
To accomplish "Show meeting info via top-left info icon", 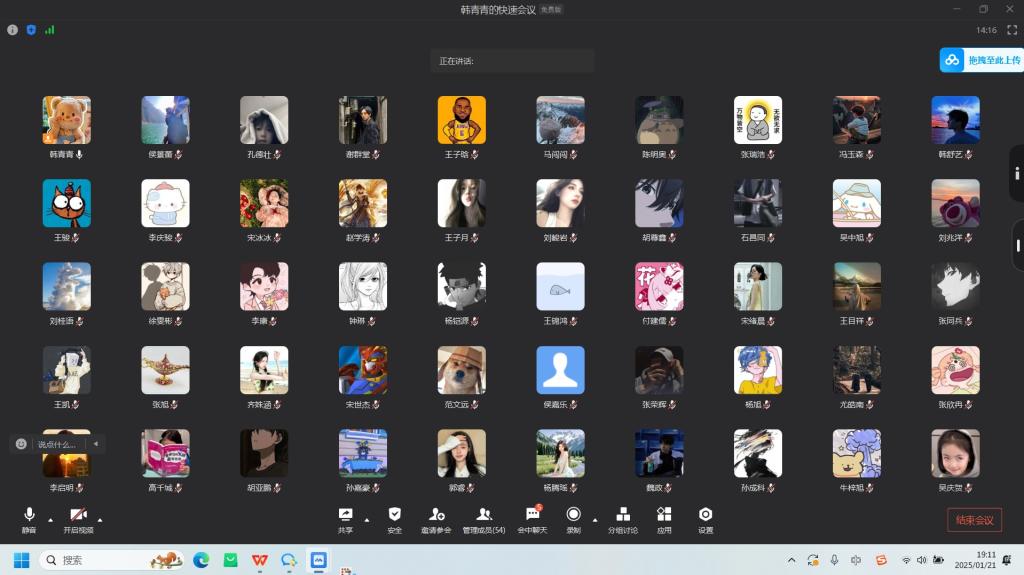I will pyautogui.click(x=13, y=30).
